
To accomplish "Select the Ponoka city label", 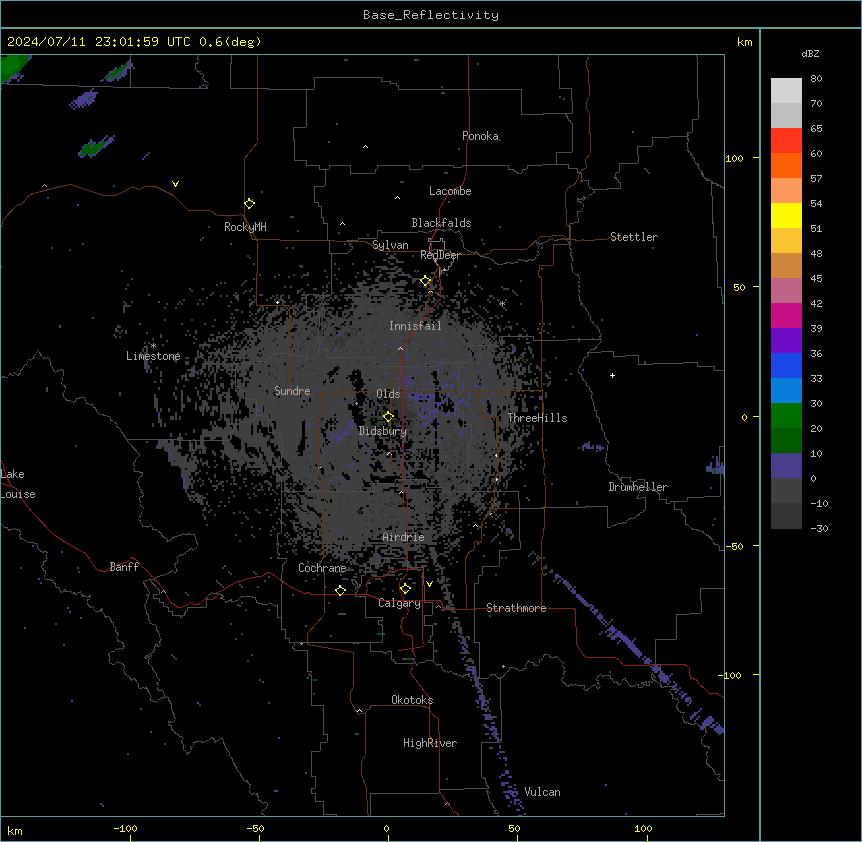I will 480,136.
